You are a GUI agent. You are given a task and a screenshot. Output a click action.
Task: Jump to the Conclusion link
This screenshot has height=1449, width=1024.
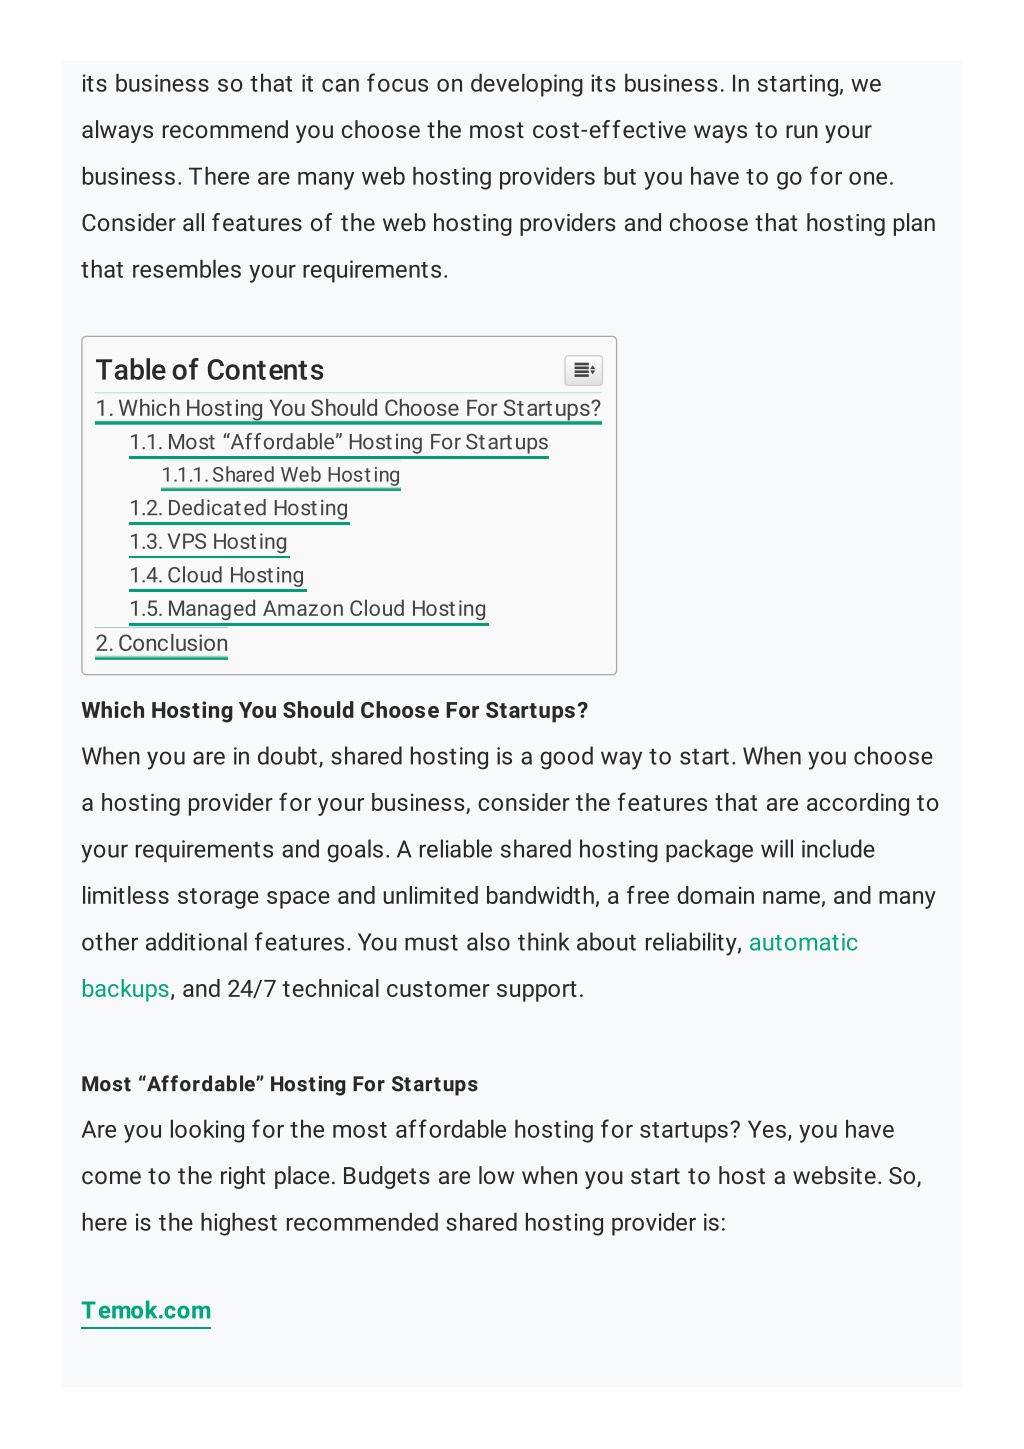point(162,643)
